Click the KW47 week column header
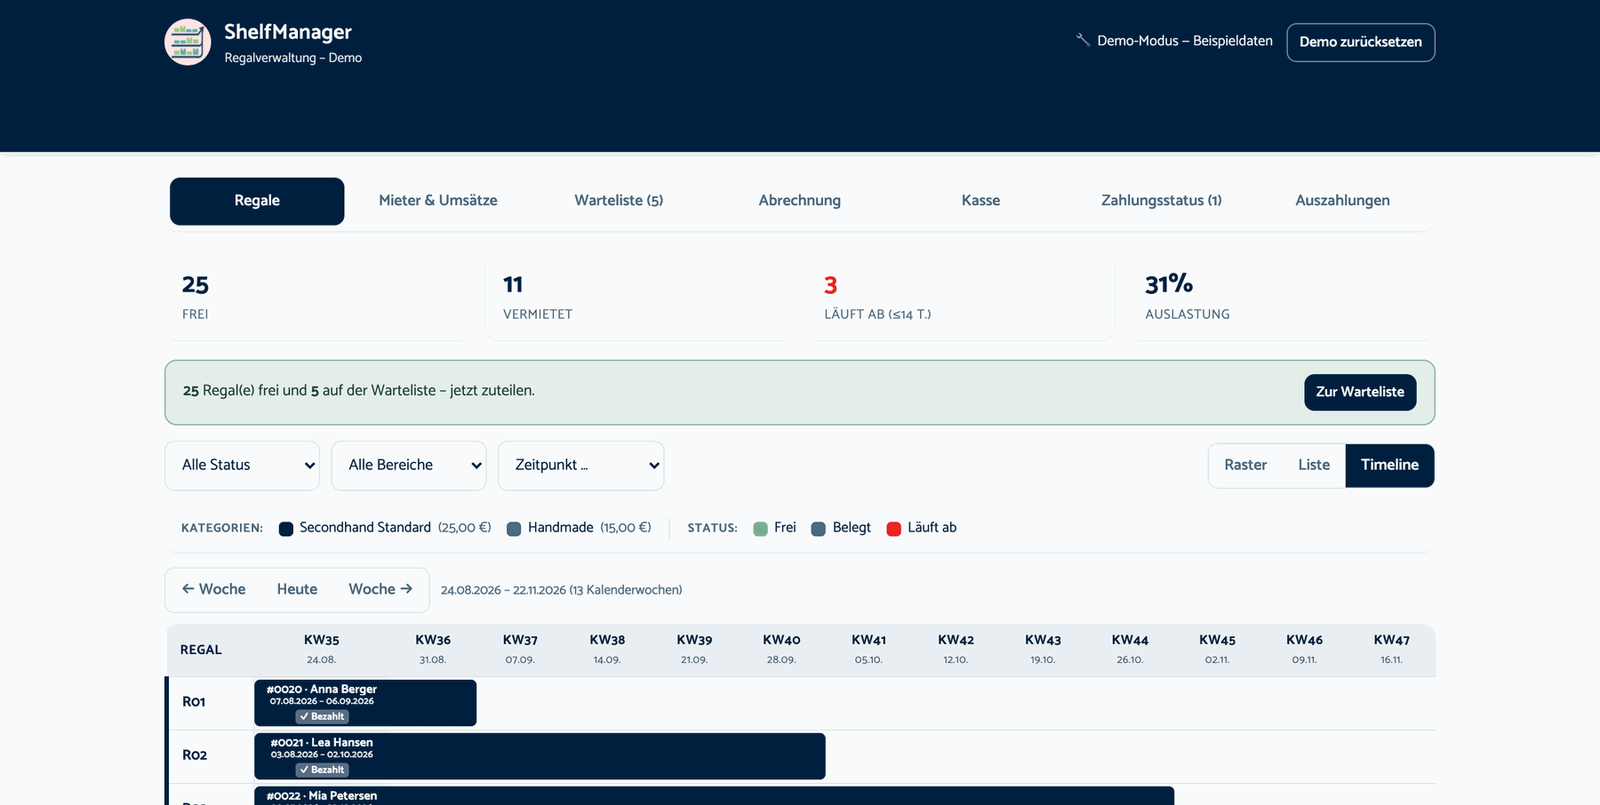The height and width of the screenshot is (805, 1600). (1391, 649)
